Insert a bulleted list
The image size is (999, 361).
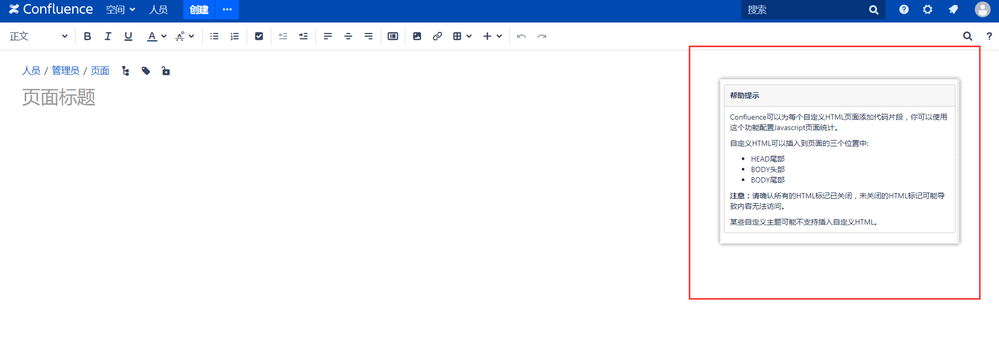click(215, 36)
